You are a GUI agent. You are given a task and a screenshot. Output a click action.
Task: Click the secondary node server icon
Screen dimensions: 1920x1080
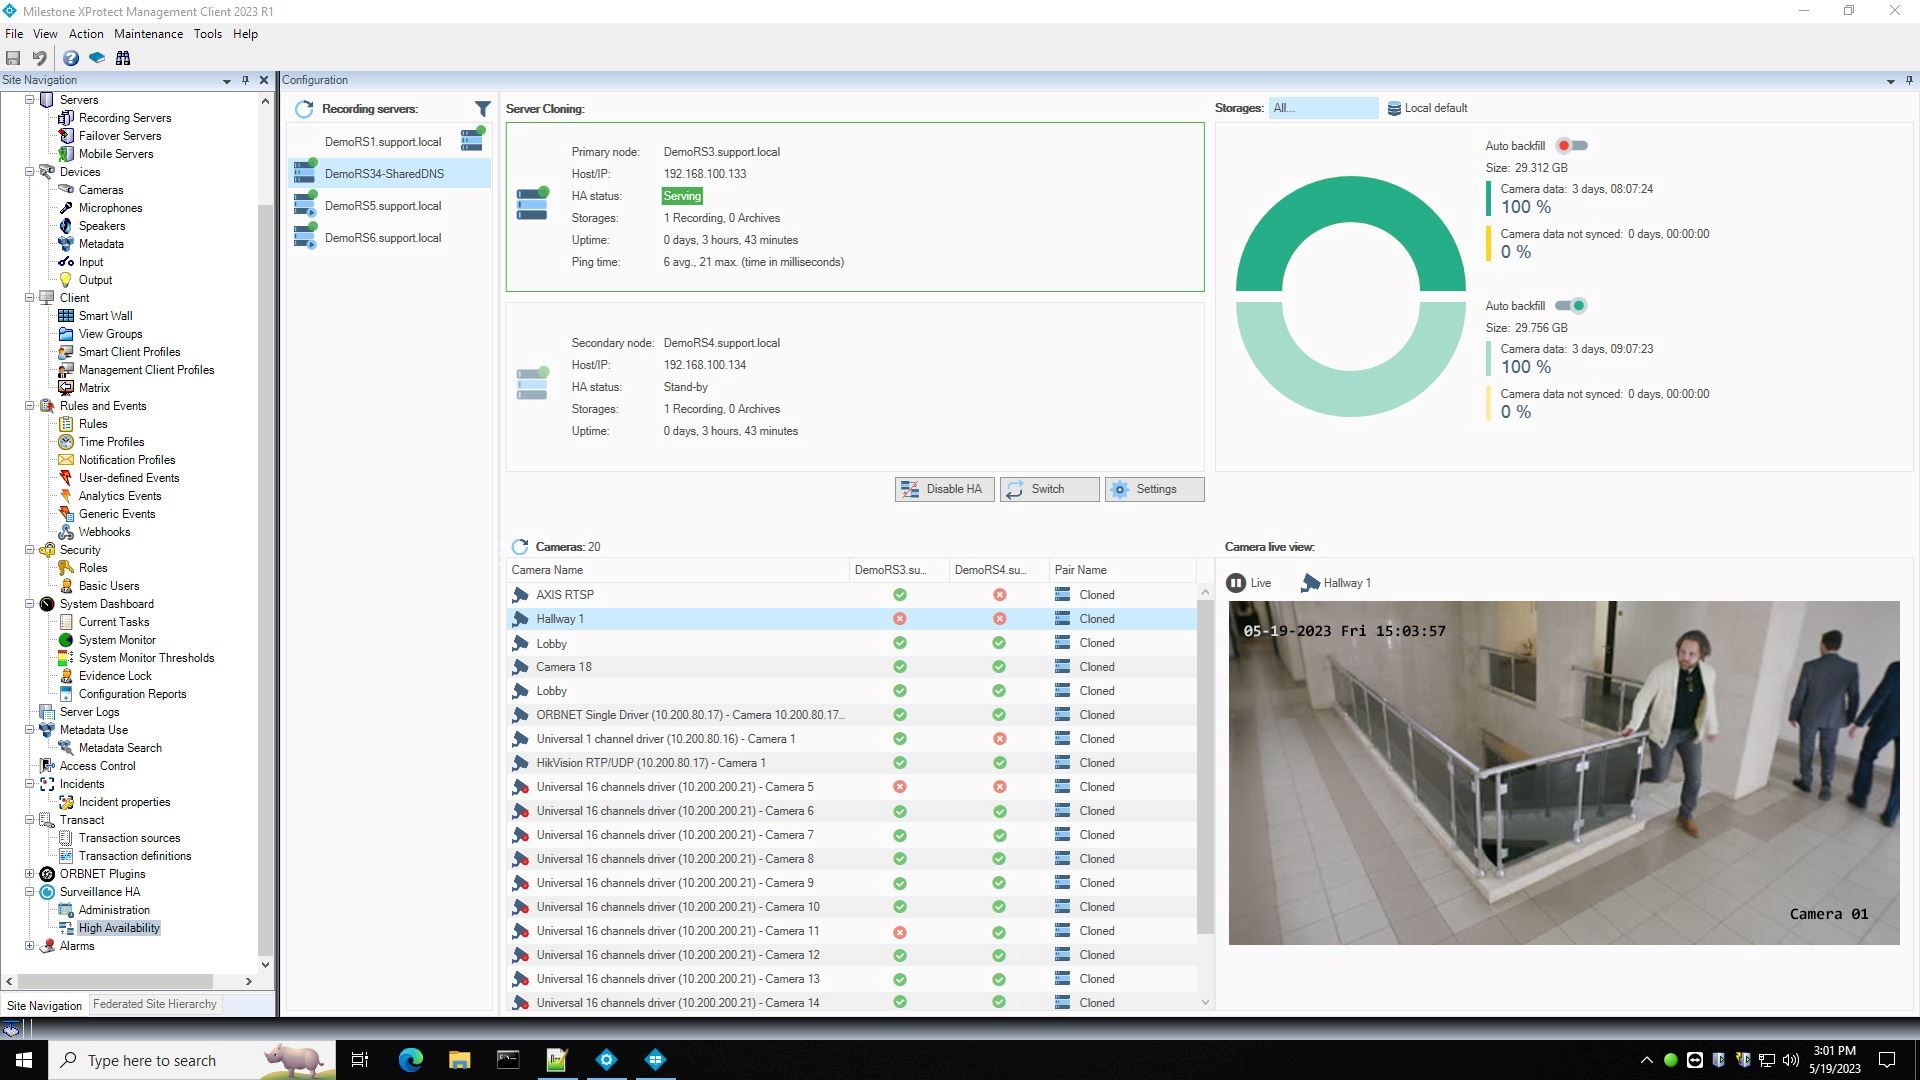[532, 384]
